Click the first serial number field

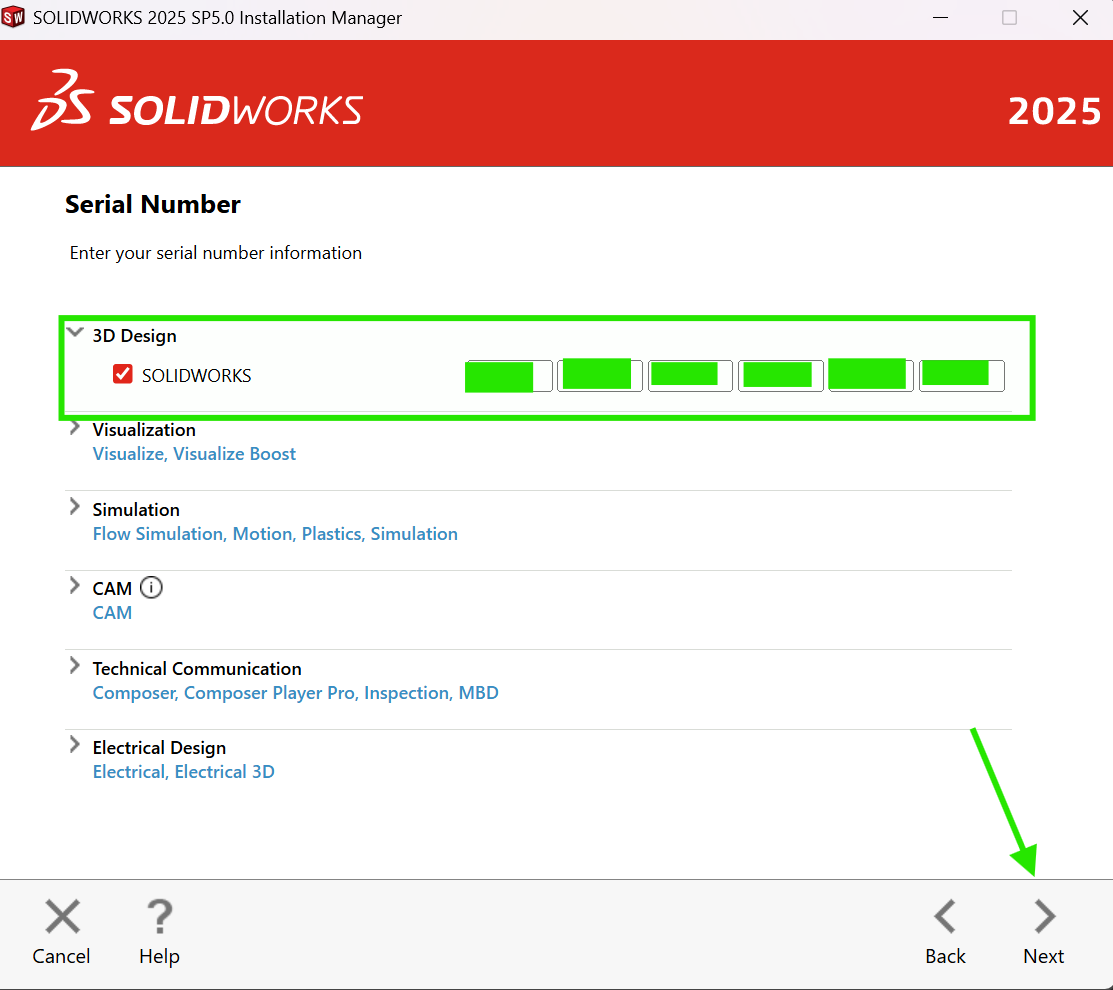point(509,376)
